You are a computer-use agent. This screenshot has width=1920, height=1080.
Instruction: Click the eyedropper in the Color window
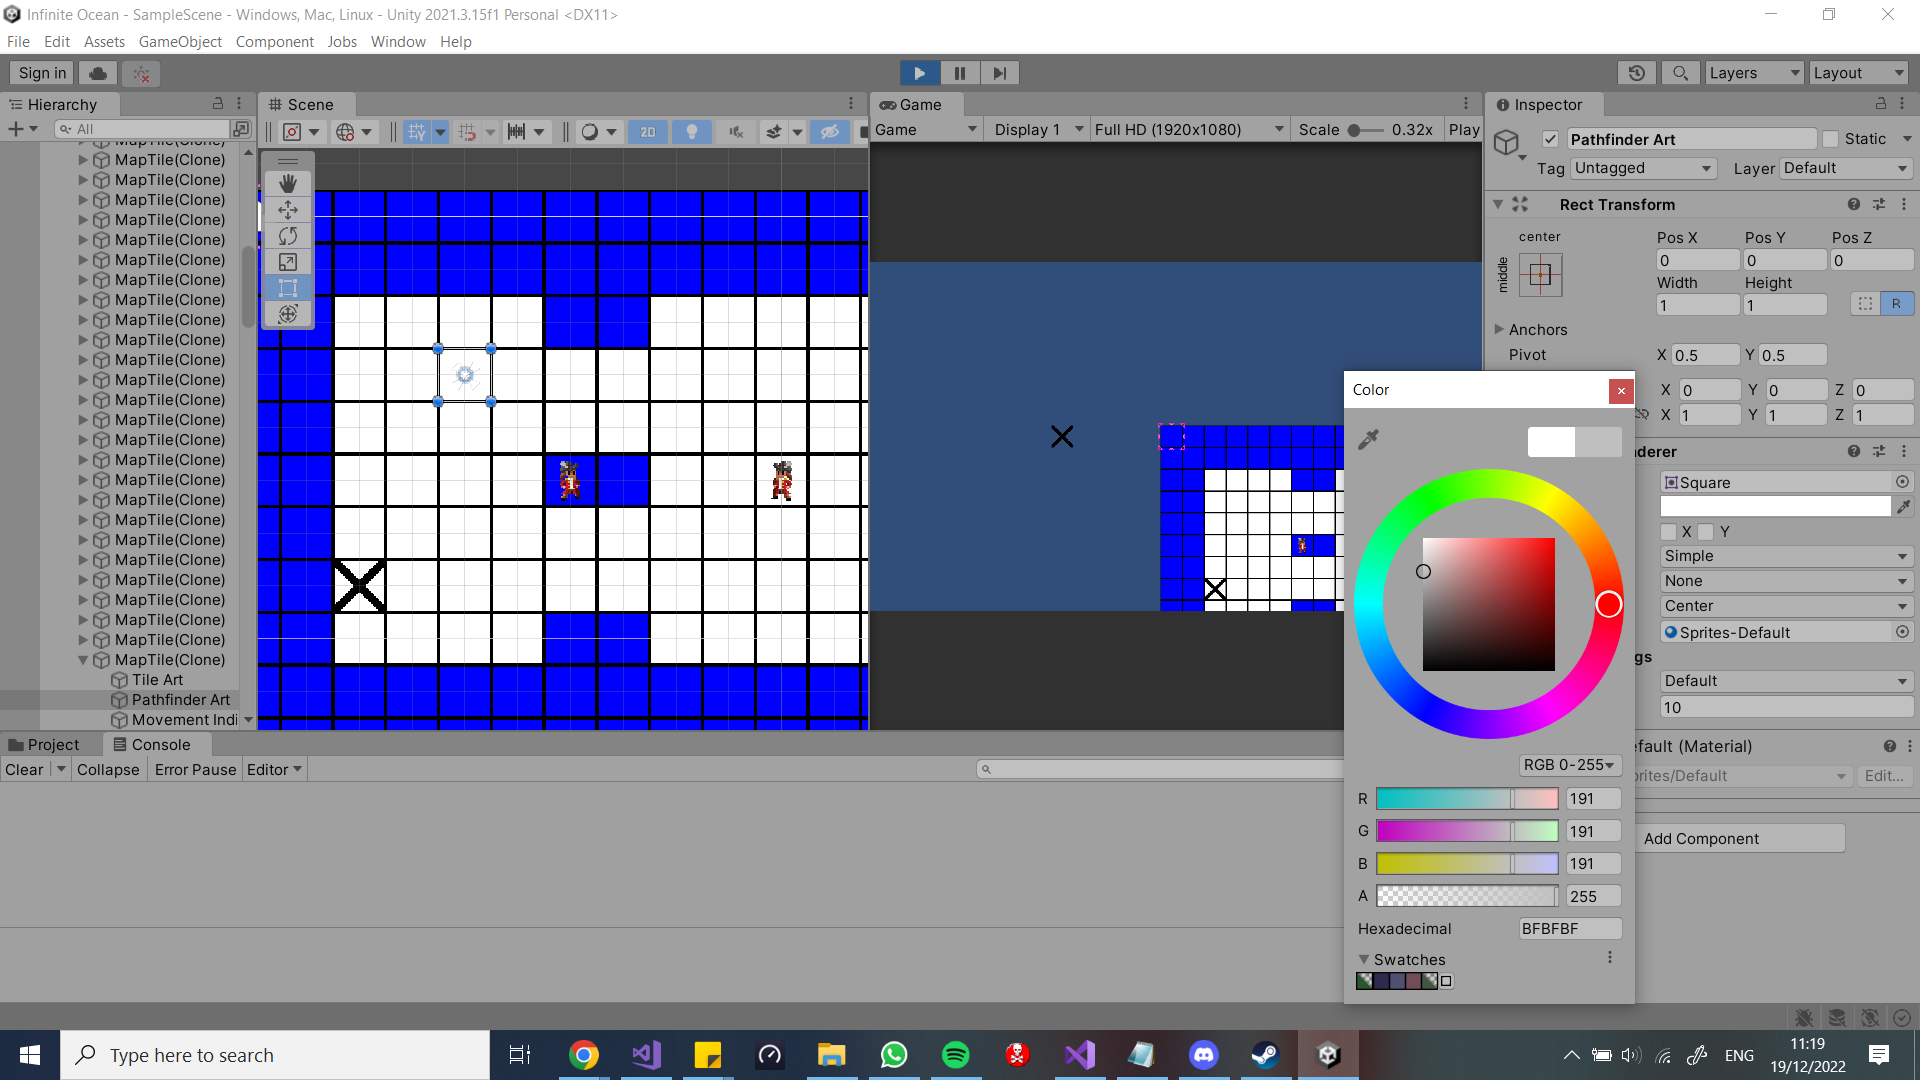(x=1369, y=439)
